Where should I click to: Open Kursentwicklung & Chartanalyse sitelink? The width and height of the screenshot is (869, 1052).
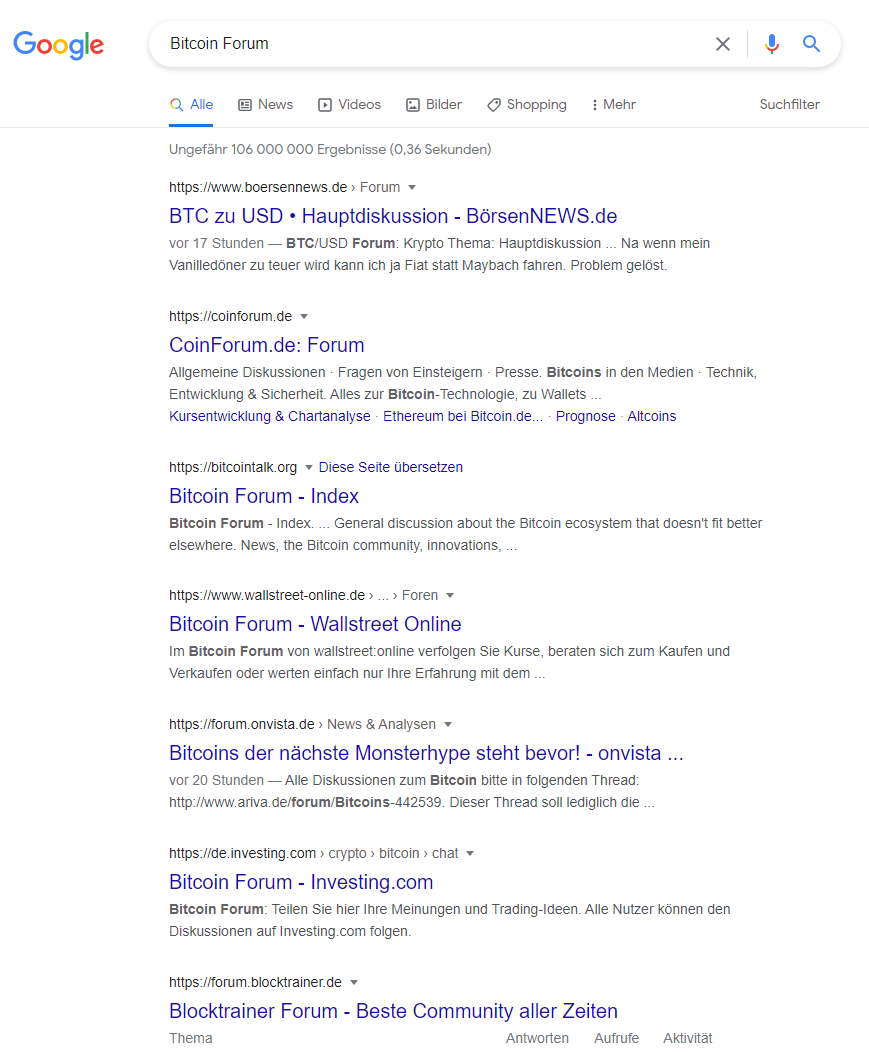click(x=270, y=416)
